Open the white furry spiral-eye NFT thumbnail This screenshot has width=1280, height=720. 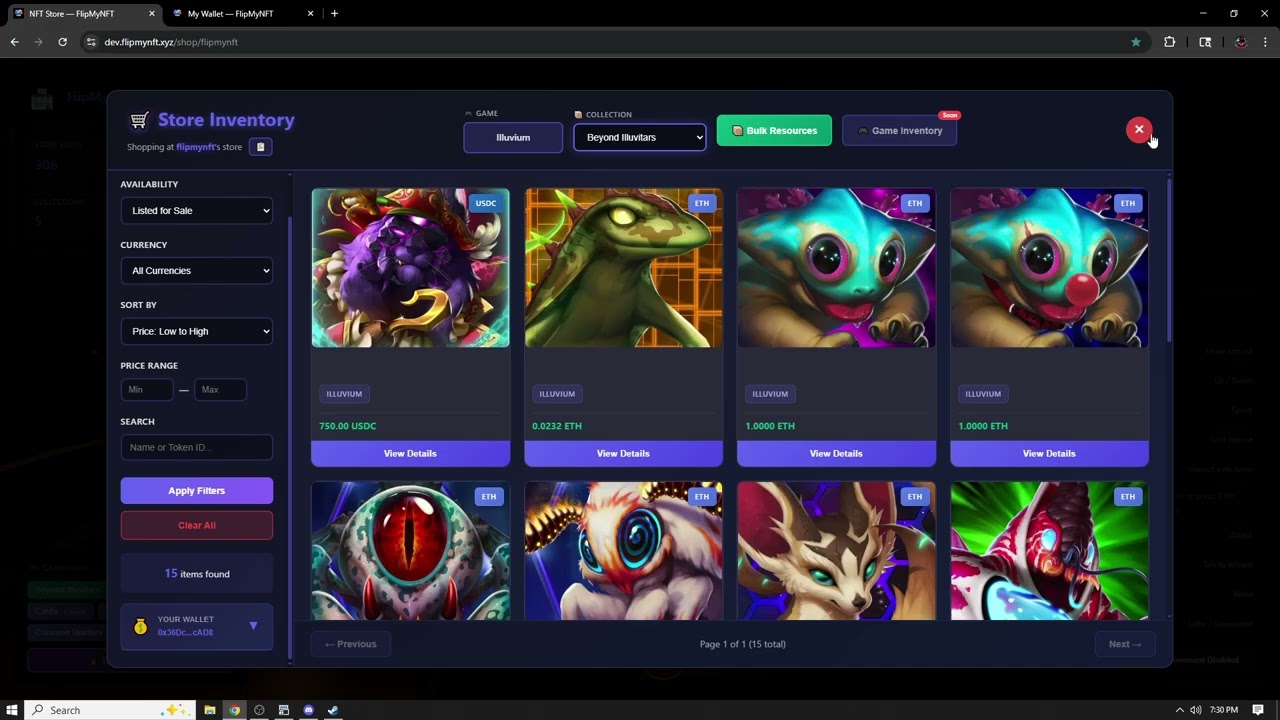click(623, 551)
